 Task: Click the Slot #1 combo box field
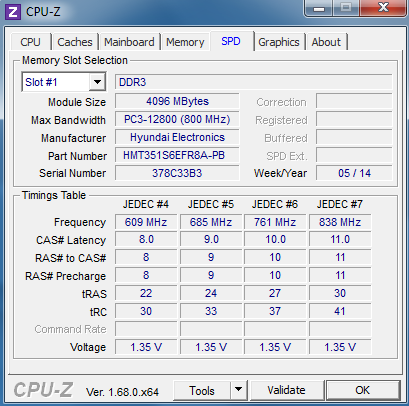[x=64, y=82]
